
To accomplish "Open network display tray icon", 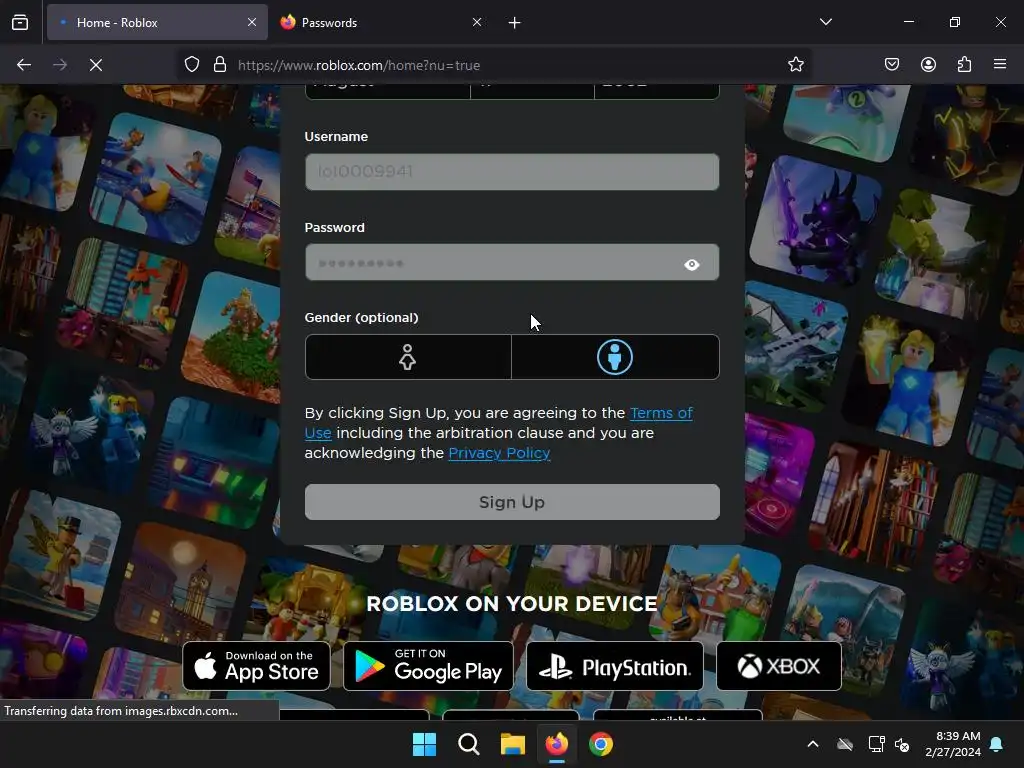I will (x=876, y=744).
